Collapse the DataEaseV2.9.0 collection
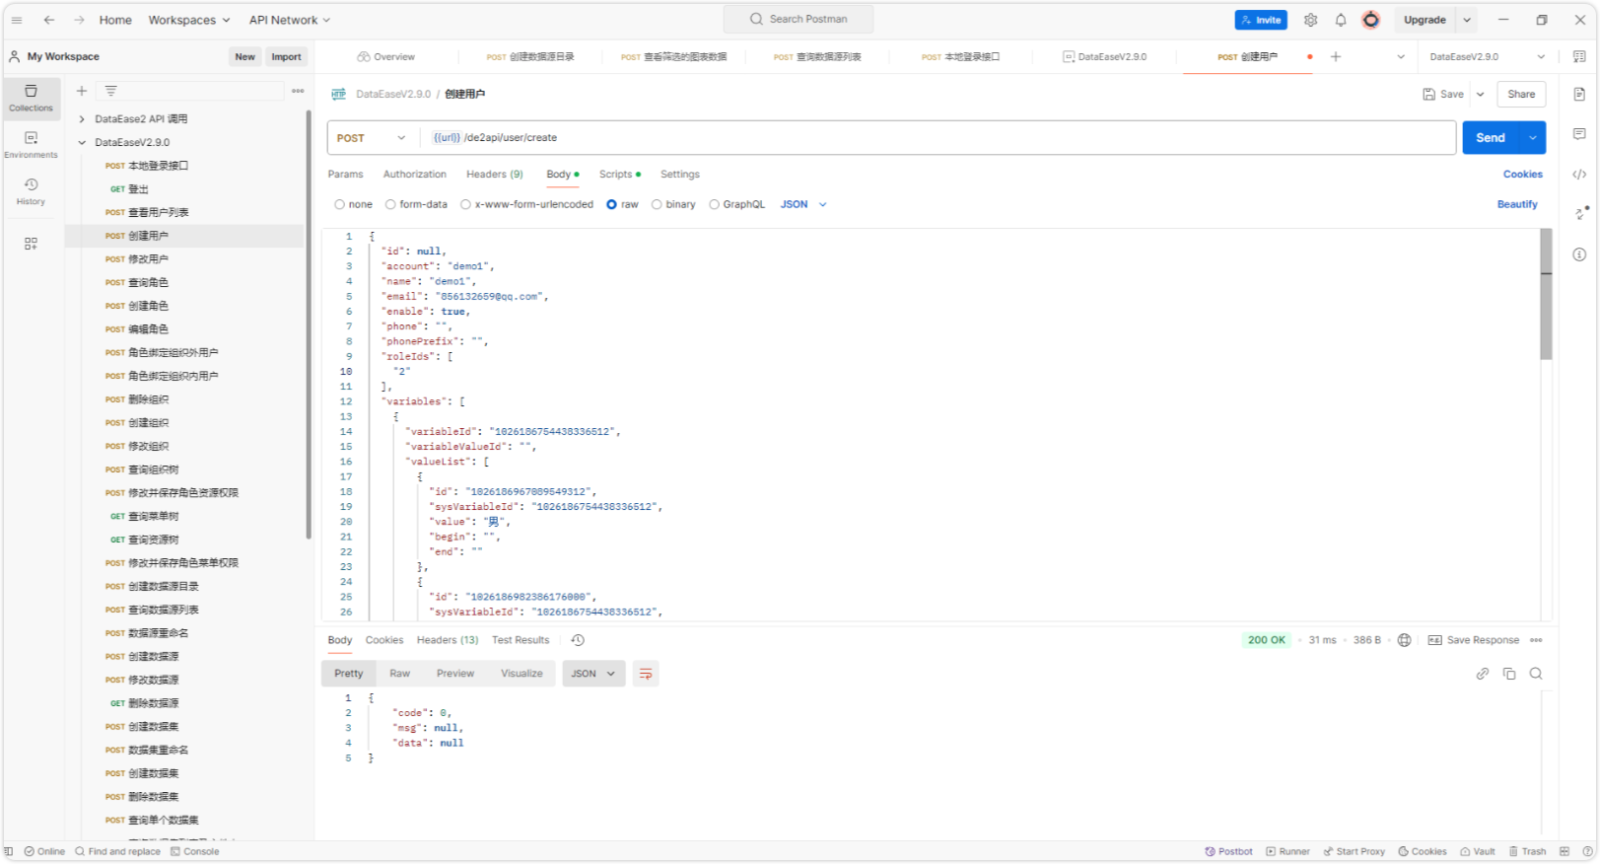The width and height of the screenshot is (1600, 864). [x=82, y=143]
